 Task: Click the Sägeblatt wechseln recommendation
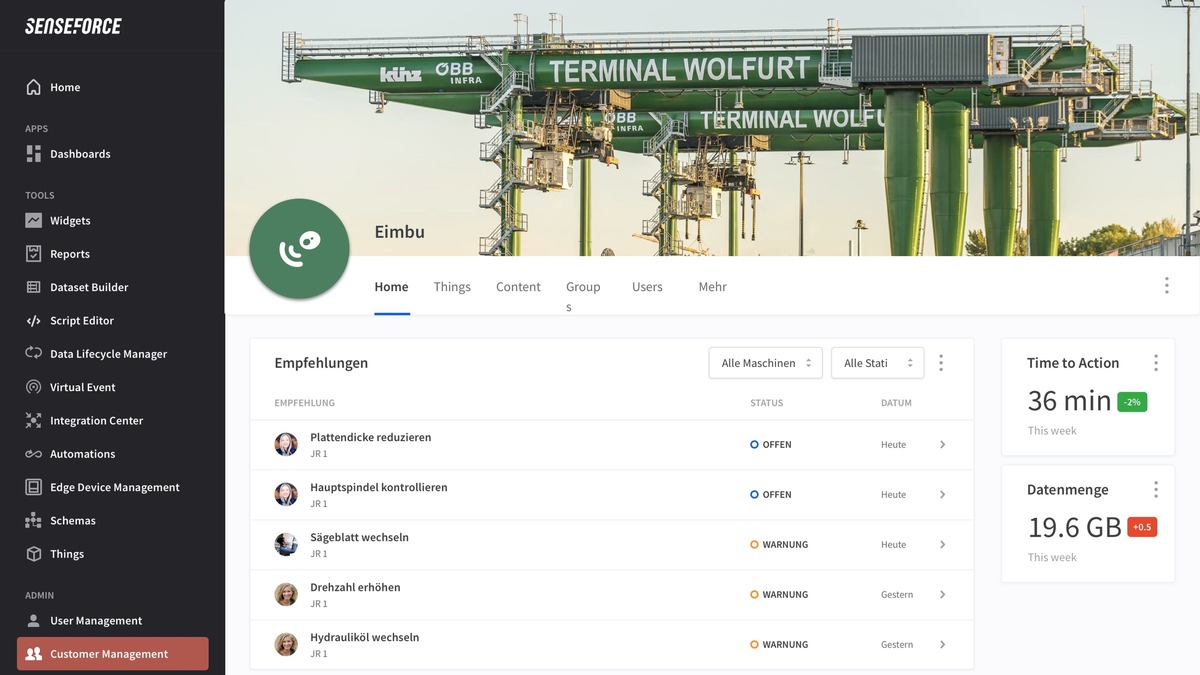(359, 538)
